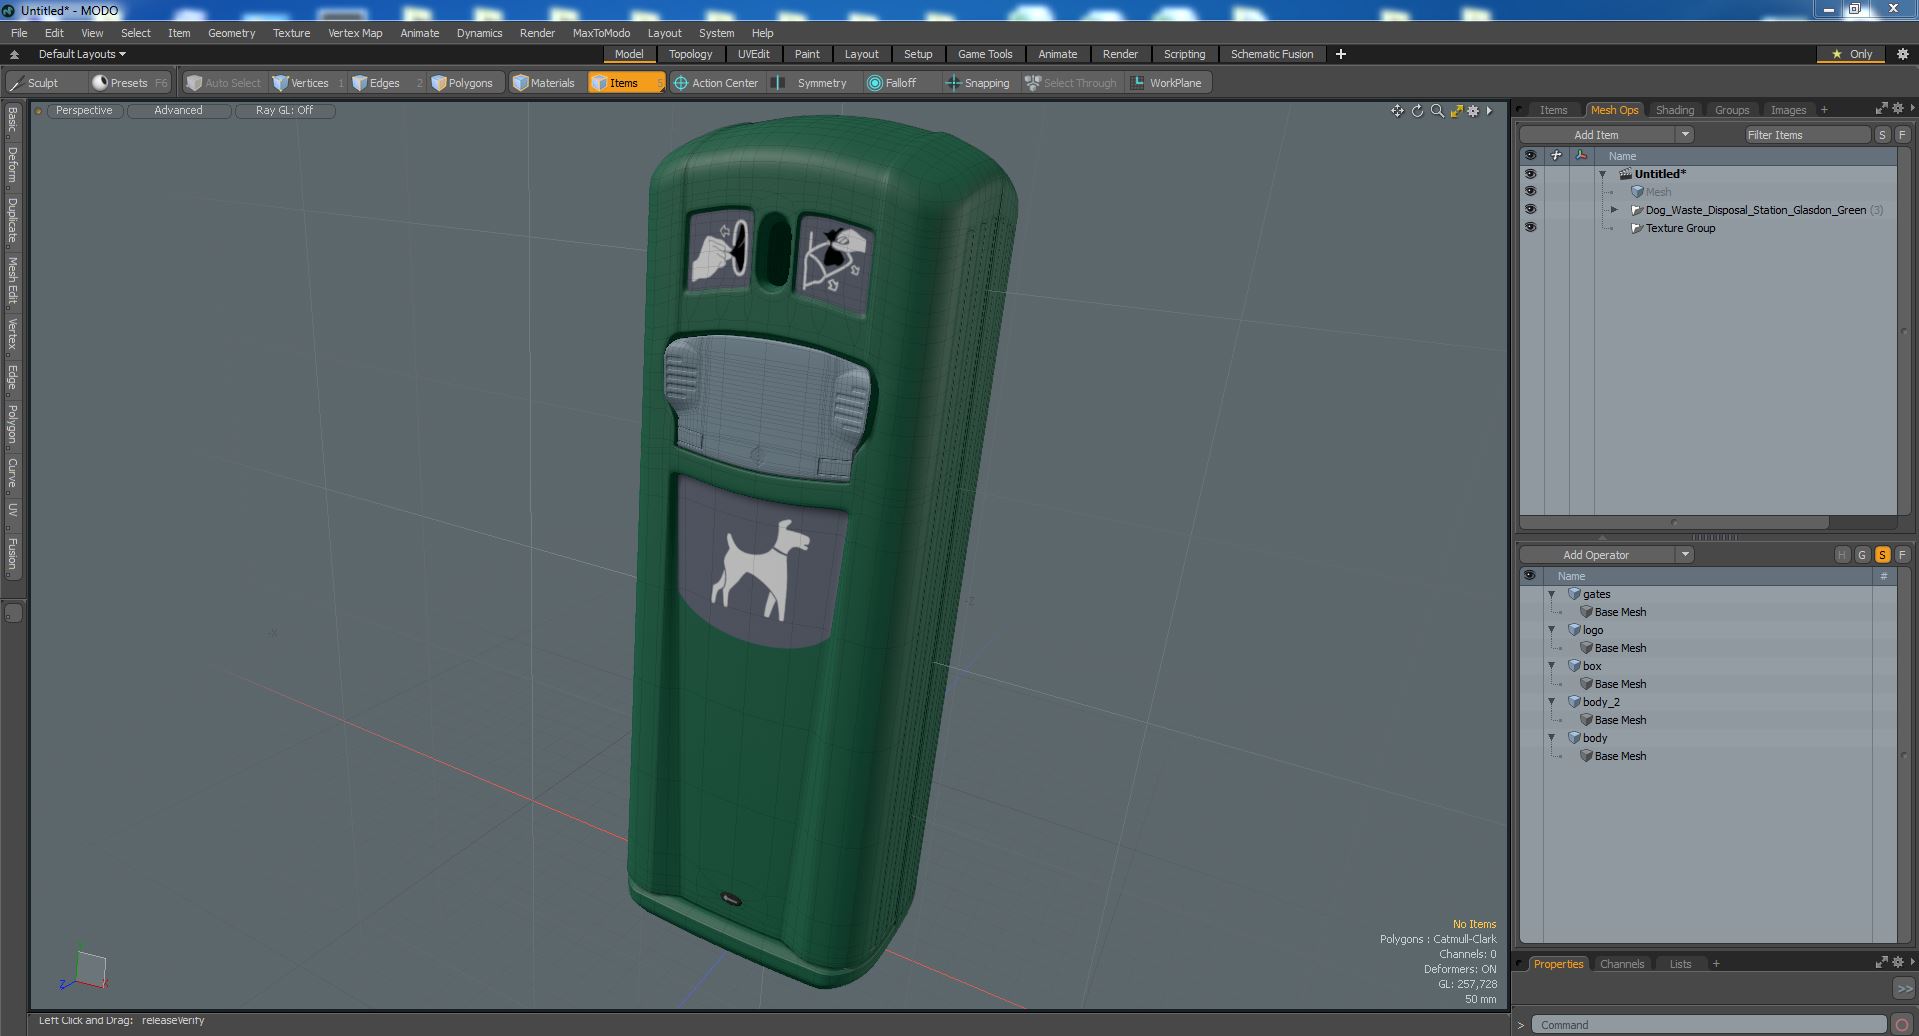Click the horizontal scrollbar of the item list

pos(1674,523)
